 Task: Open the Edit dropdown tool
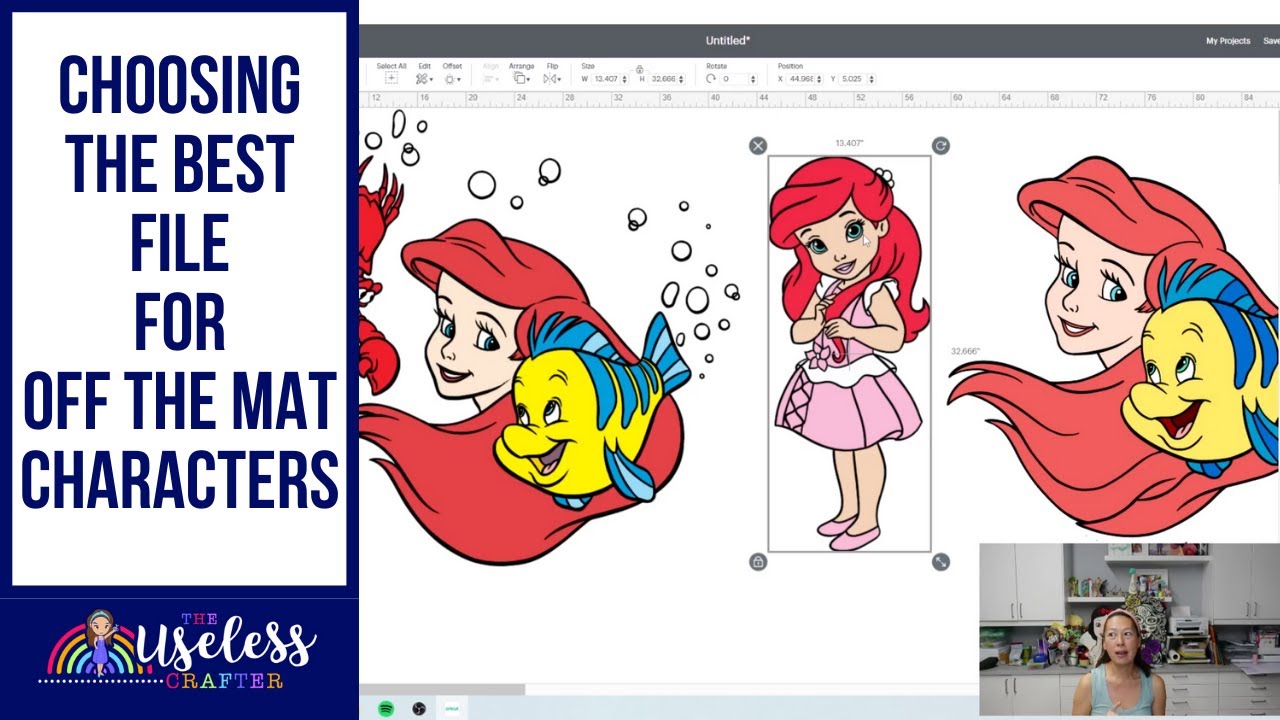pos(424,73)
